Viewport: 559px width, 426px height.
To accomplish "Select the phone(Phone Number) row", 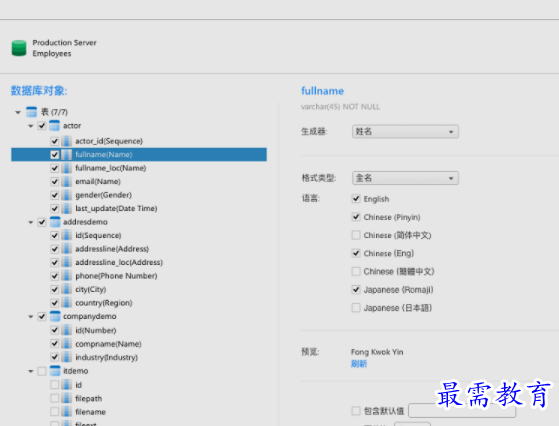I will coord(139,276).
